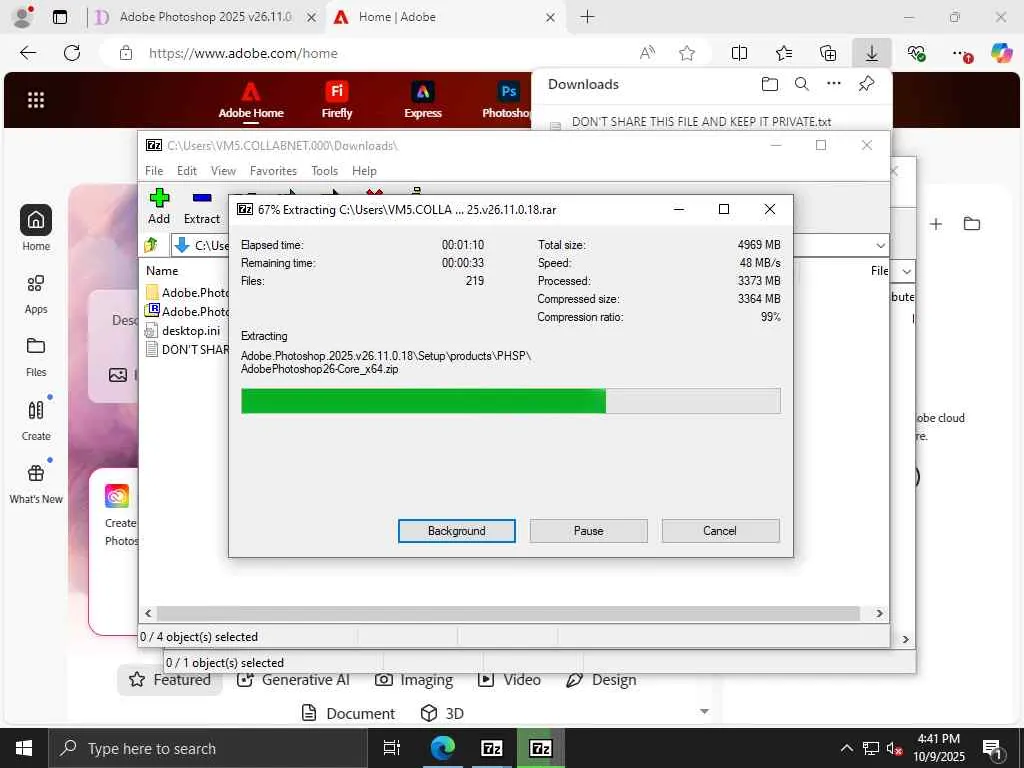1024x768 pixels.
Task: Click the browser Downloads toolbar button
Action: pos(872,53)
